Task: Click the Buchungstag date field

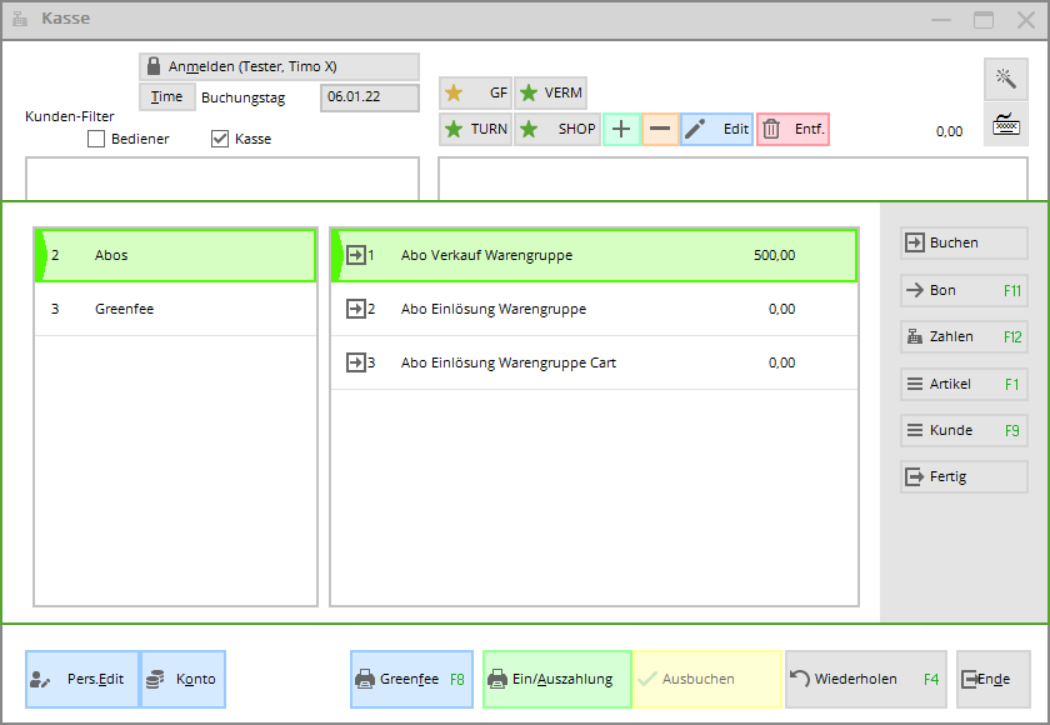Action: tap(369, 98)
